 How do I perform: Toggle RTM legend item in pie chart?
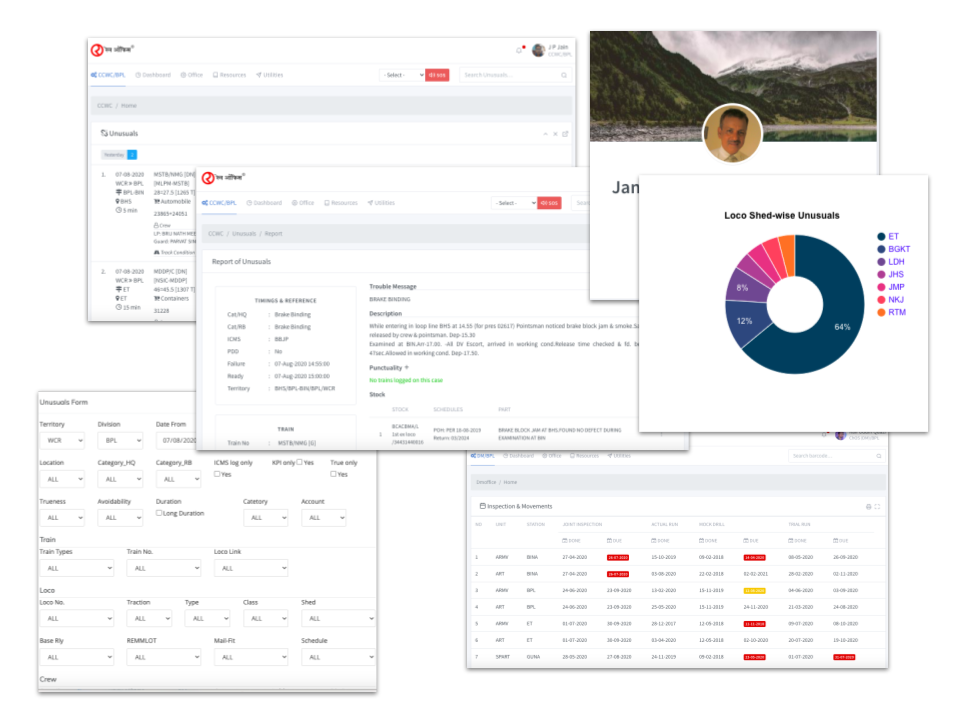tap(891, 312)
